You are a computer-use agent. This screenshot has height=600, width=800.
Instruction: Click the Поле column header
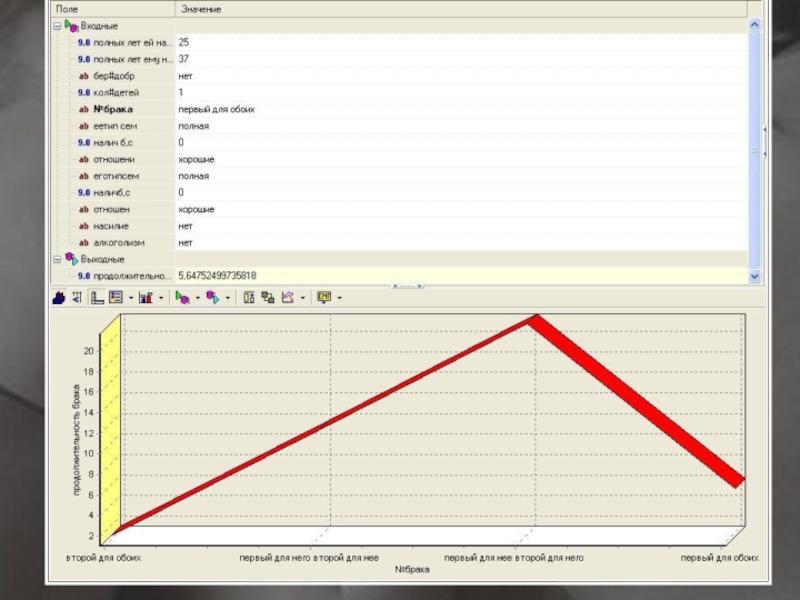[x=64, y=9]
